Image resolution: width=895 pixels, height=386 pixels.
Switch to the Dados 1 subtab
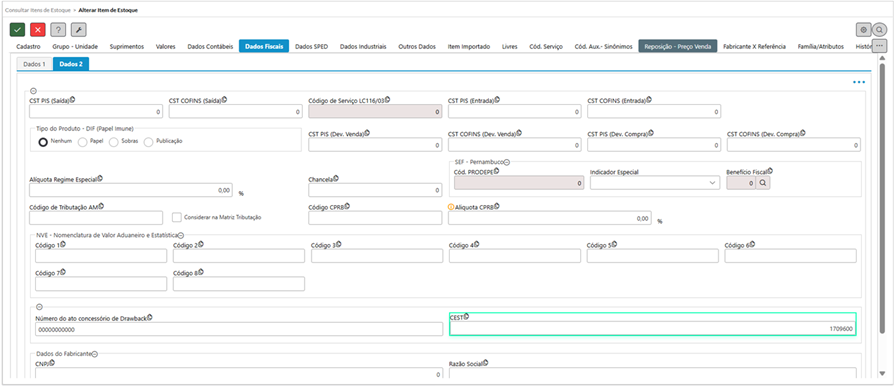[x=34, y=64]
